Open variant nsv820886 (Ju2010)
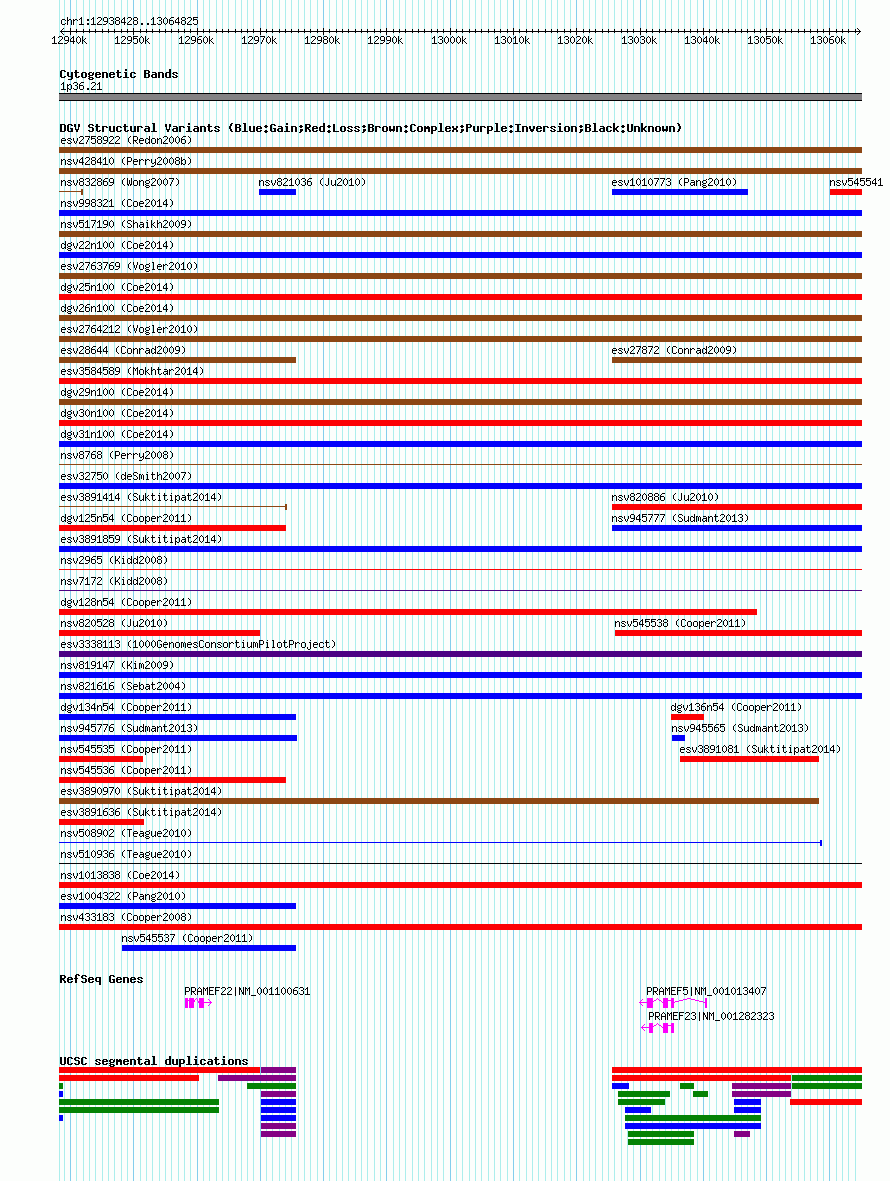Screen dimensions: 890x1181 [x=665, y=498]
